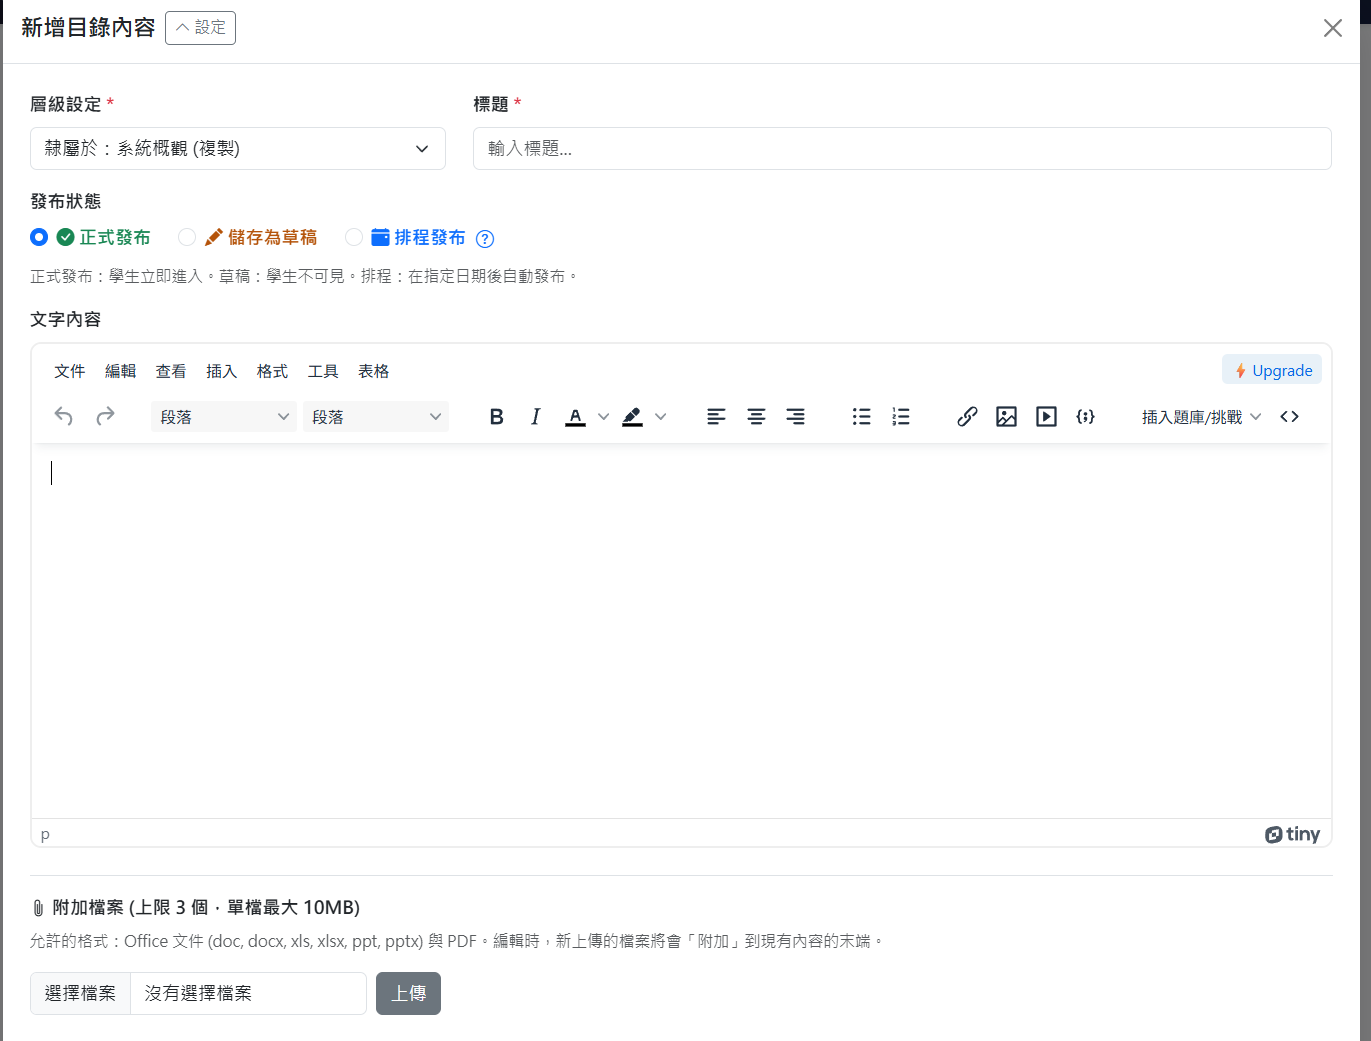The height and width of the screenshot is (1041, 1371).
Task: Center align the text
Action: (756, 417)
